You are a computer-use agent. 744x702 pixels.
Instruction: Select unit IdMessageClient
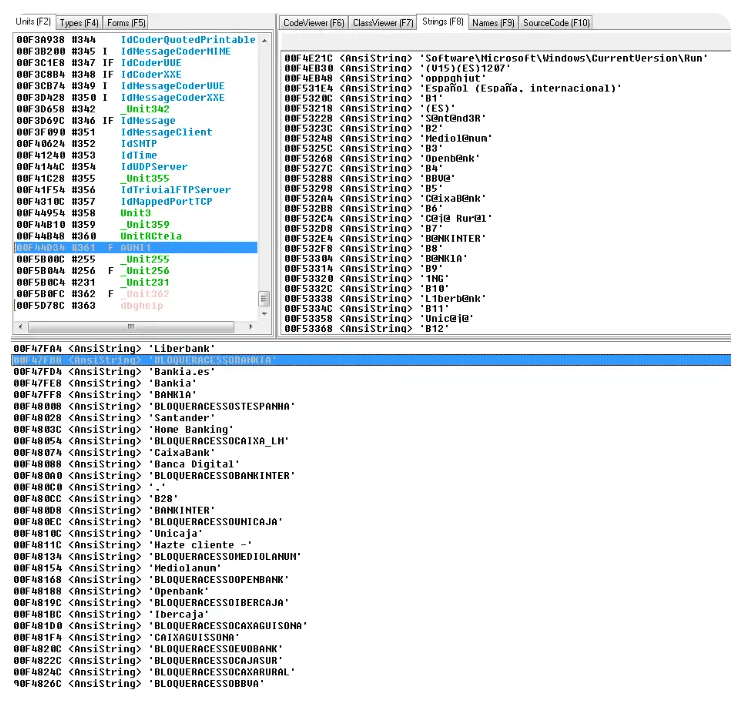pos(167,132)
